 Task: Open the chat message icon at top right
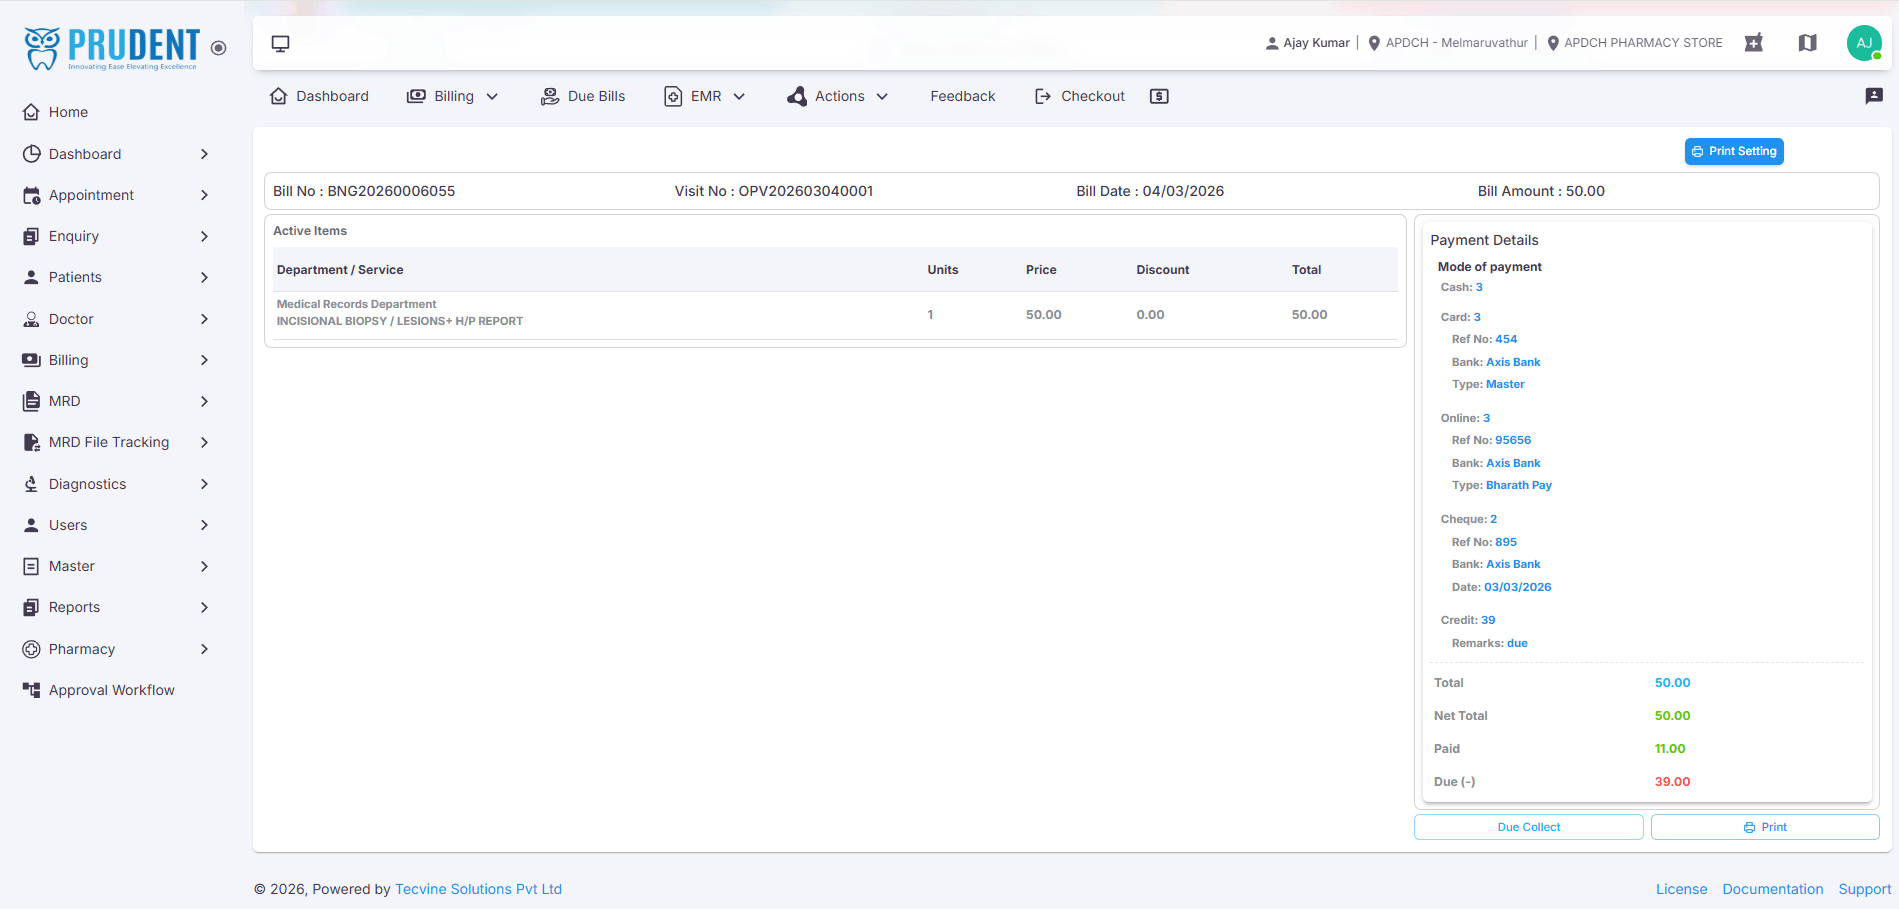coord(1874,96)
